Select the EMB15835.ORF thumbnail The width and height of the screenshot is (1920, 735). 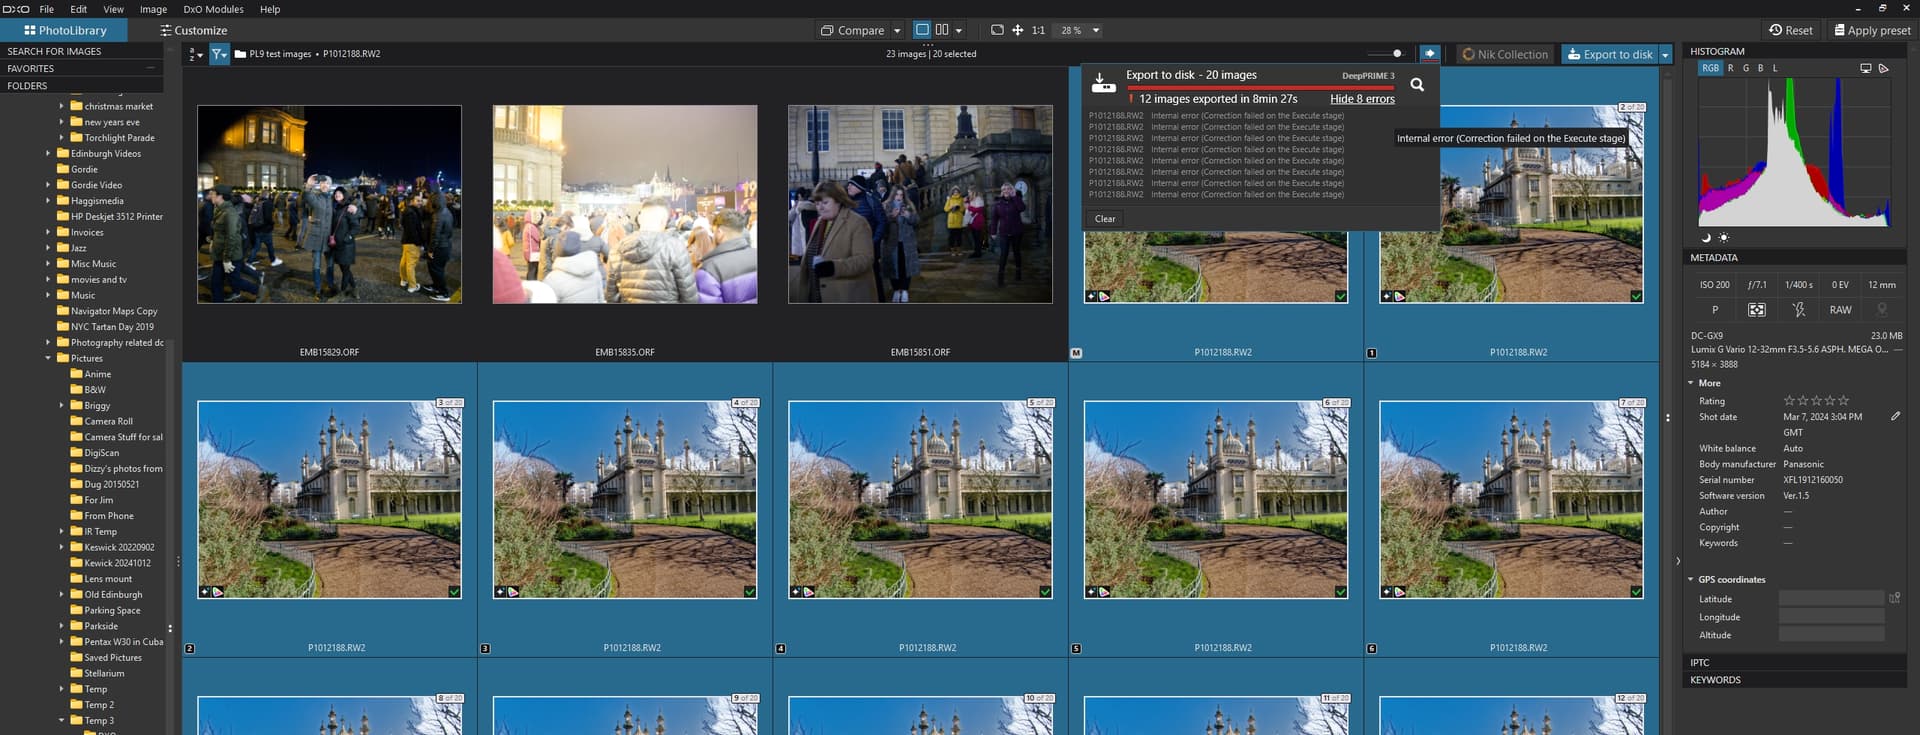[624, 204]
